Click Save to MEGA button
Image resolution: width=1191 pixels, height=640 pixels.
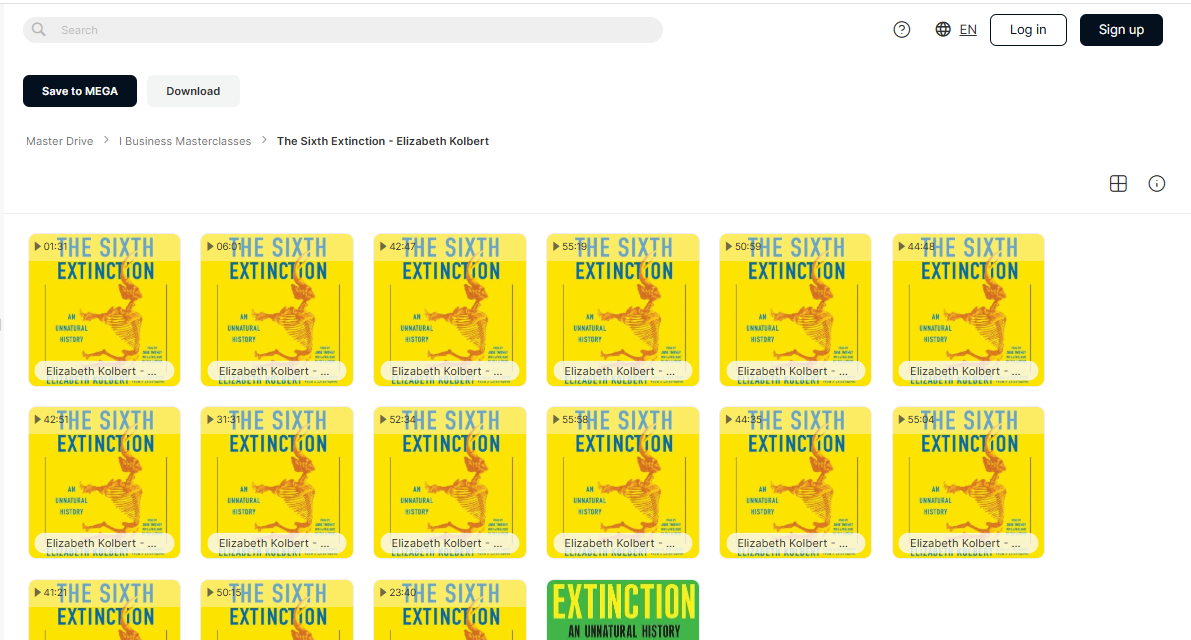(80, 91)
